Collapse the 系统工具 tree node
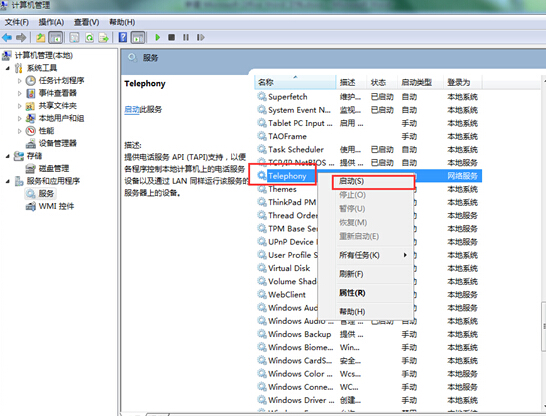546x416 pixels. pyautogui.click(x=8, y=68)
